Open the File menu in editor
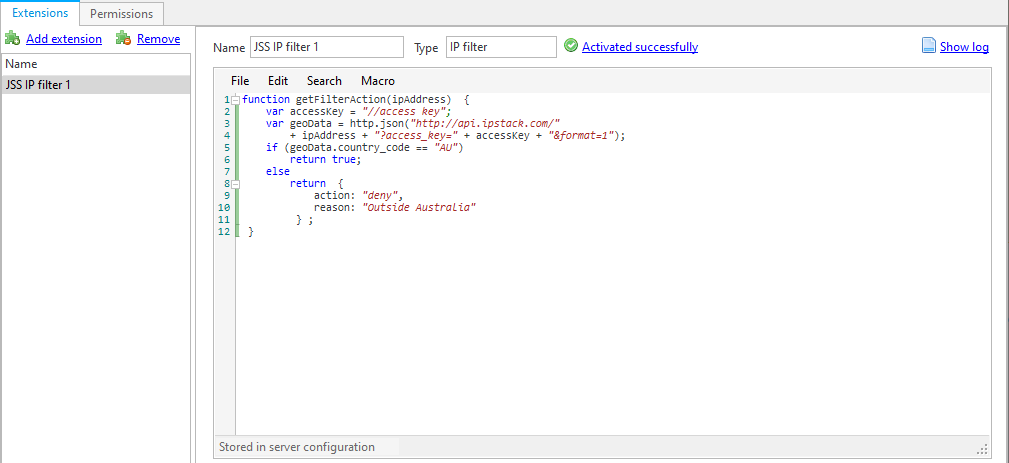The height and width of the screenshot is (463, 1009). [x=240, y=81]
